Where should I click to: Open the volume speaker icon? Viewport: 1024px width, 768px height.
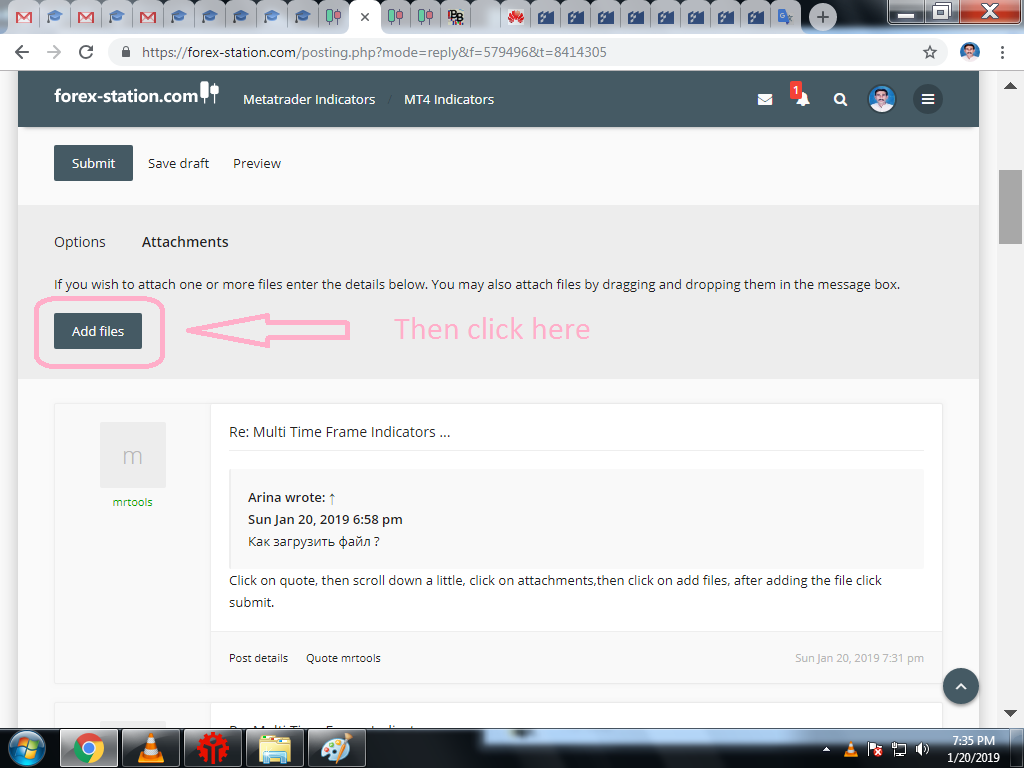(922, 749)
